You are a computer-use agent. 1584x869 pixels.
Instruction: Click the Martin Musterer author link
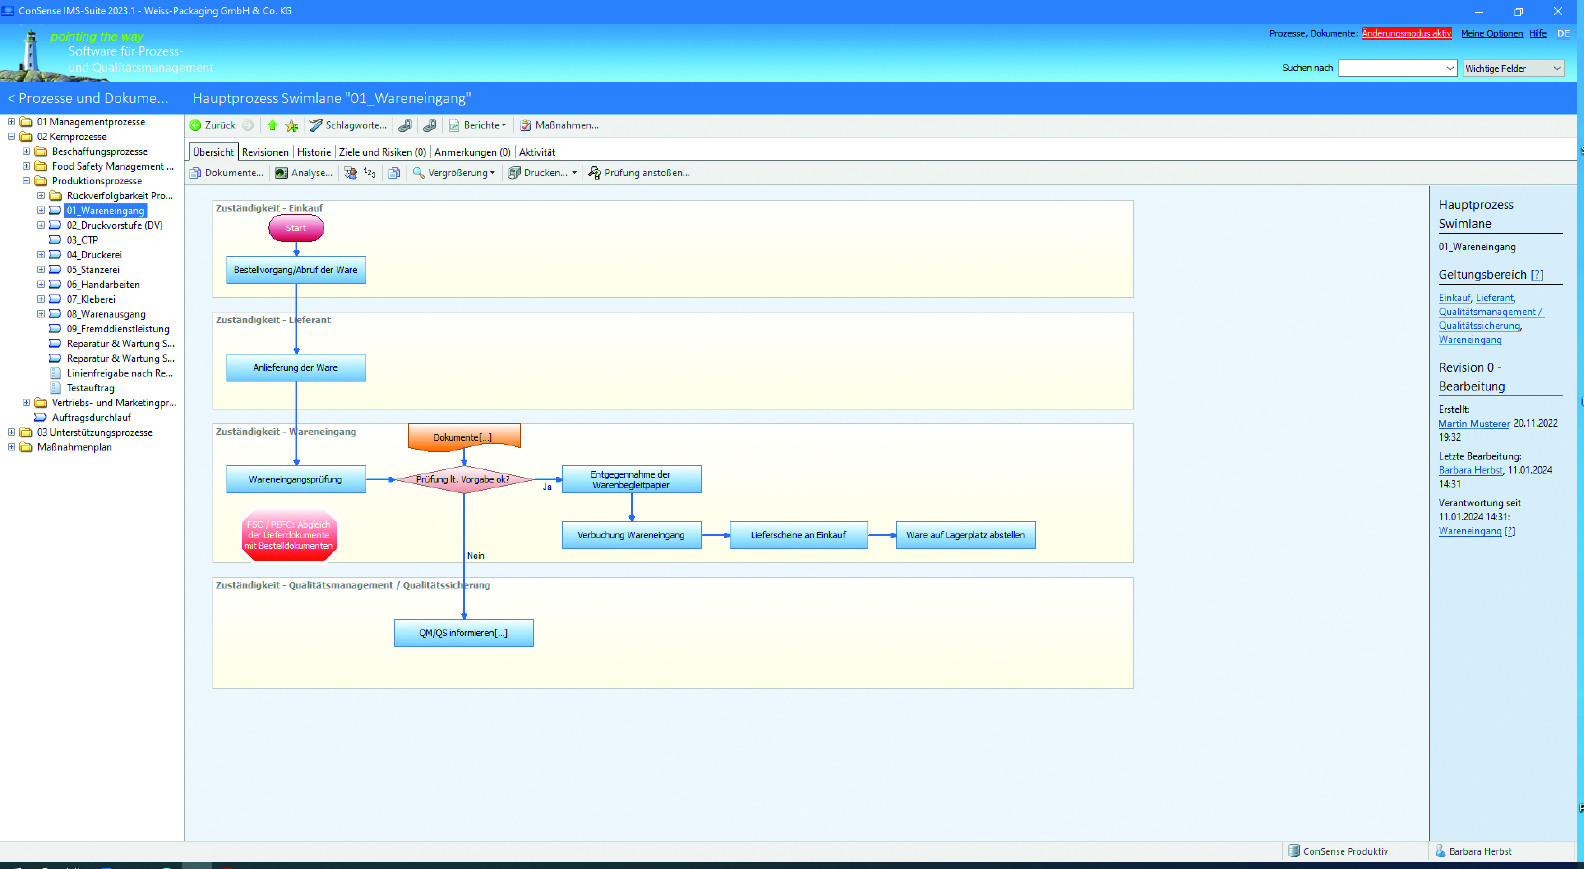(1474, 424)
